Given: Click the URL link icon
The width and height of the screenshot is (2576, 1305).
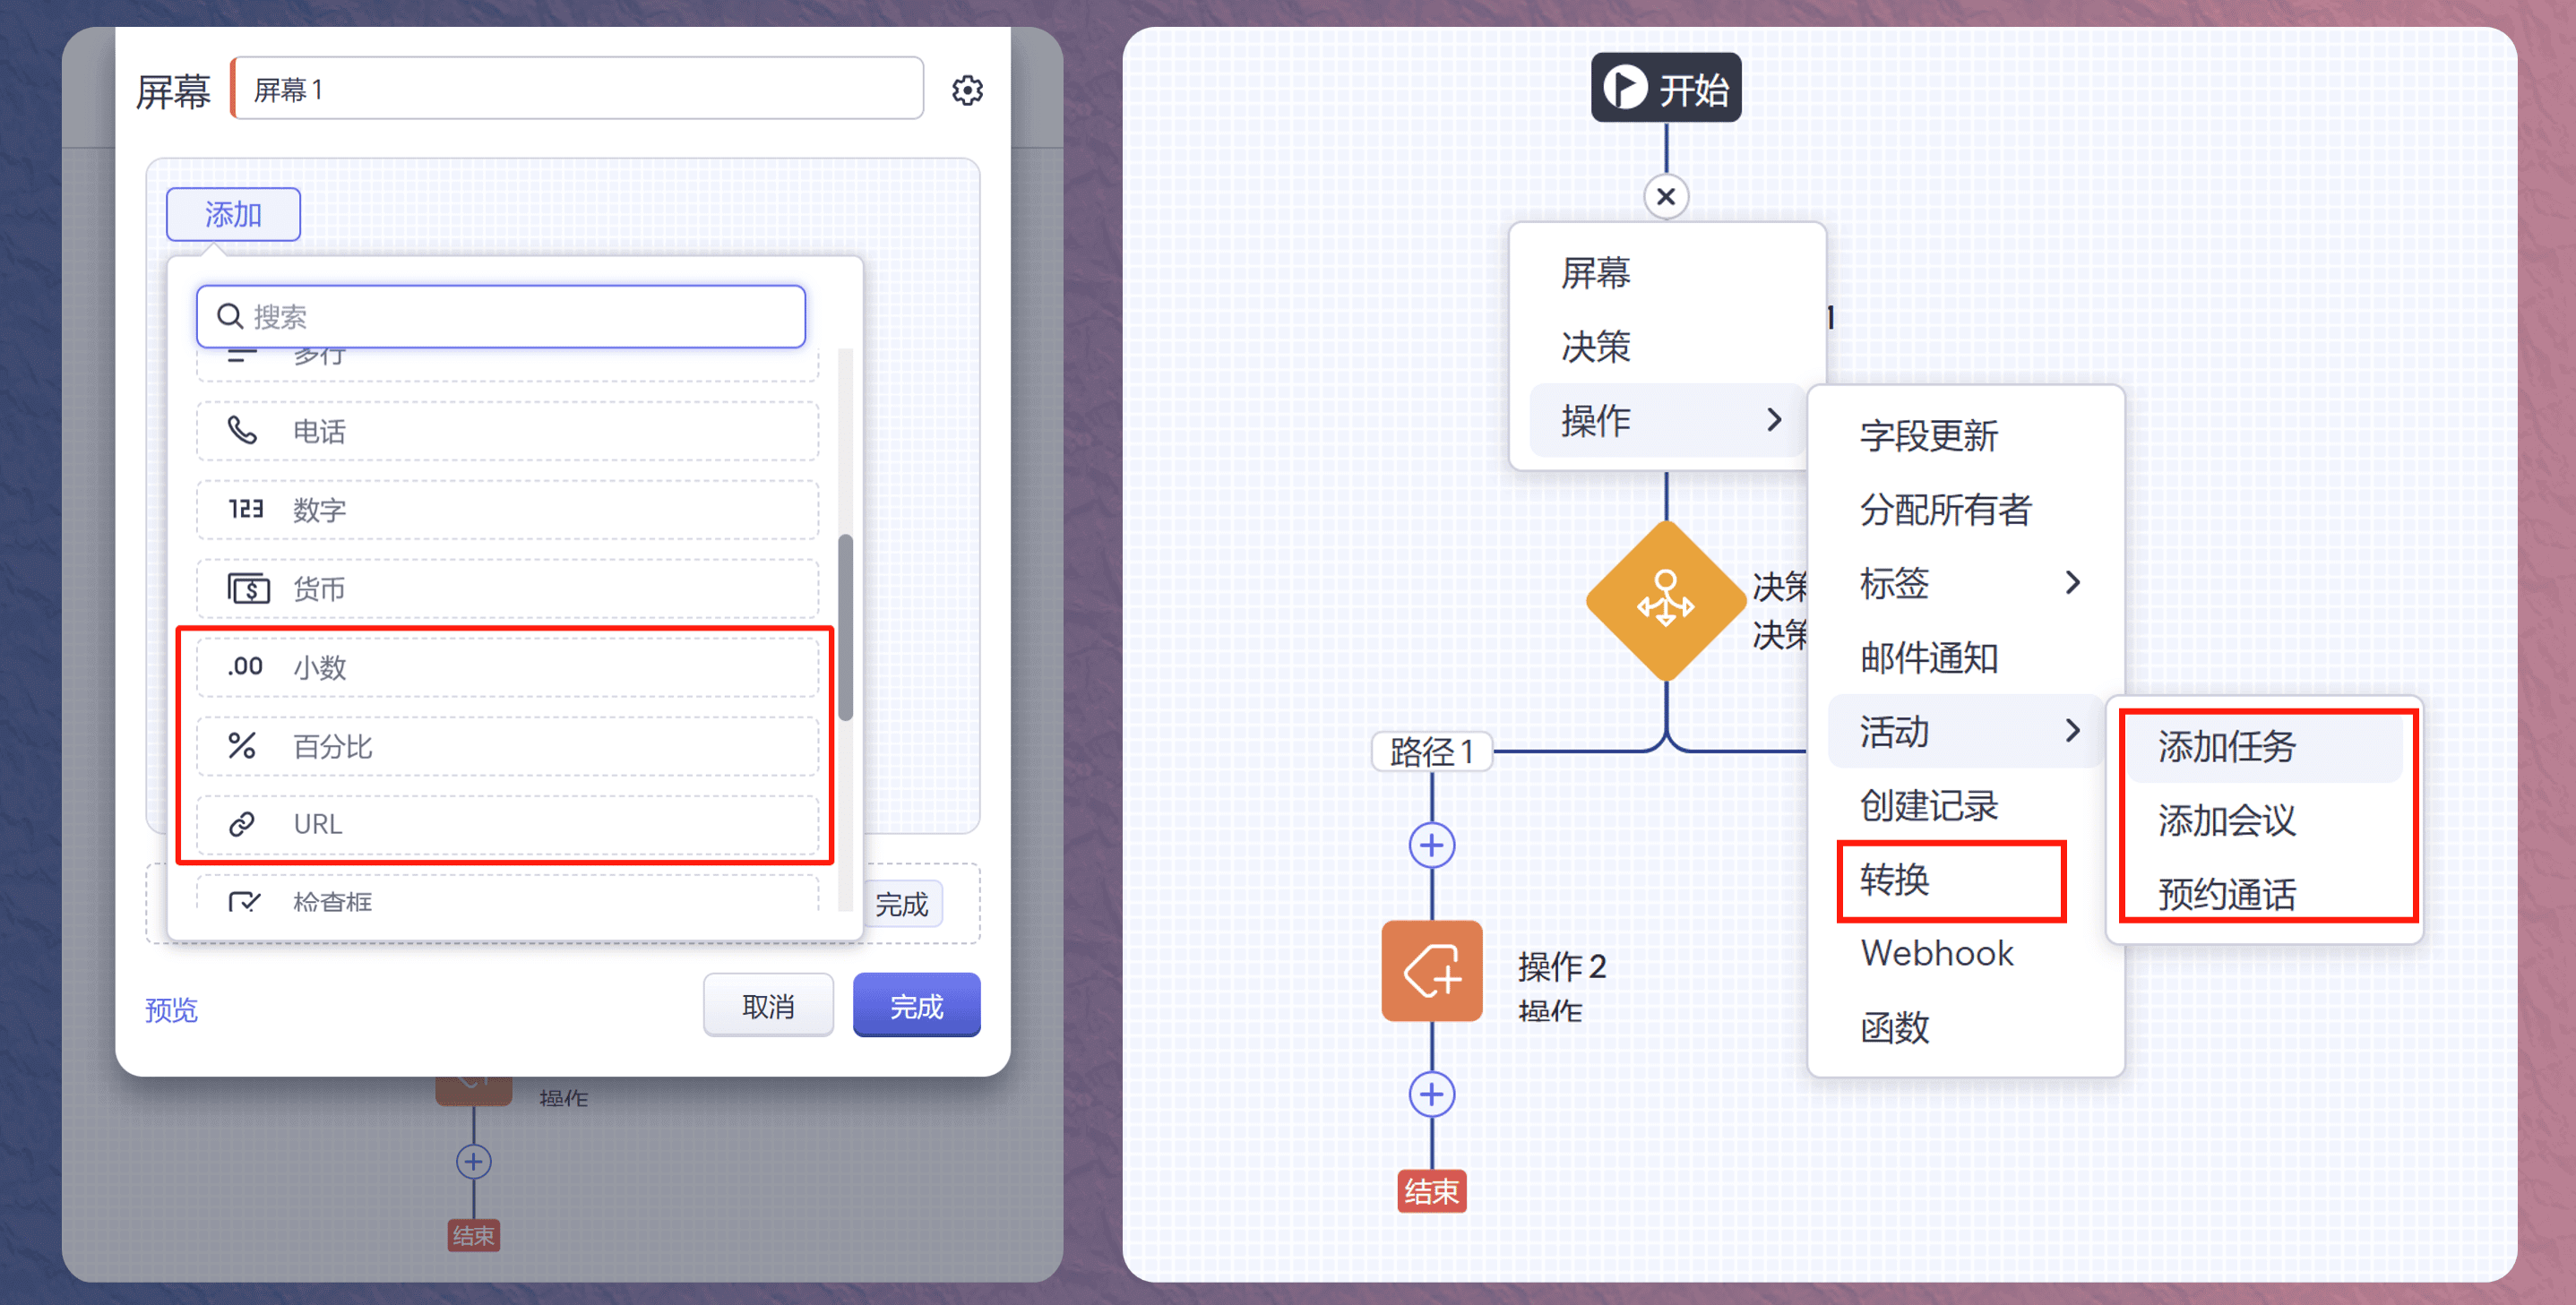Looking at the screenshot, I should (242, 824).
